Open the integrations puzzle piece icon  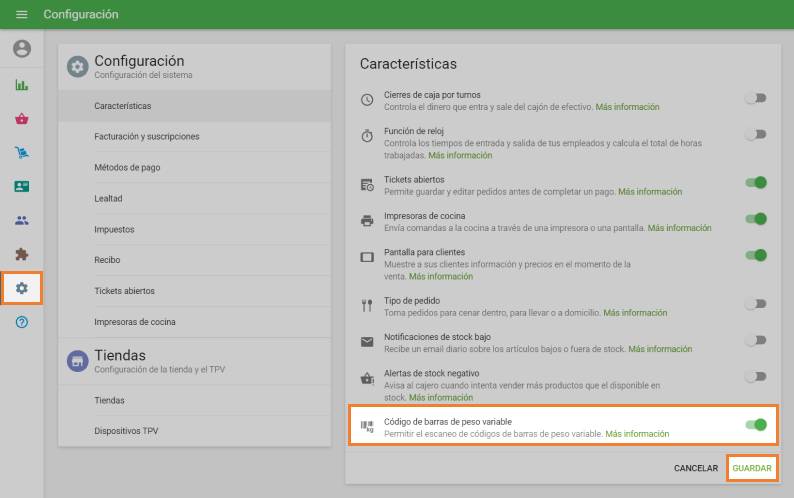[x=22, y=254]
